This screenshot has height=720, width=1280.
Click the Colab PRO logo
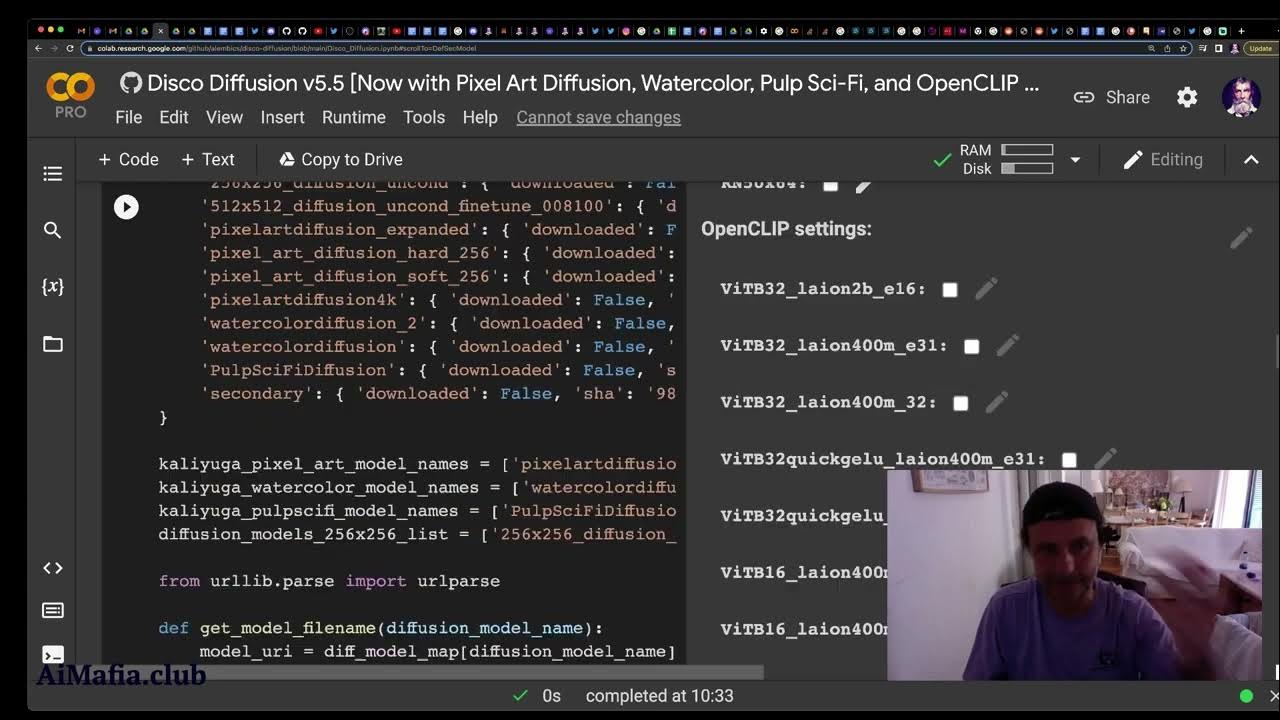[x=70, y=96]
